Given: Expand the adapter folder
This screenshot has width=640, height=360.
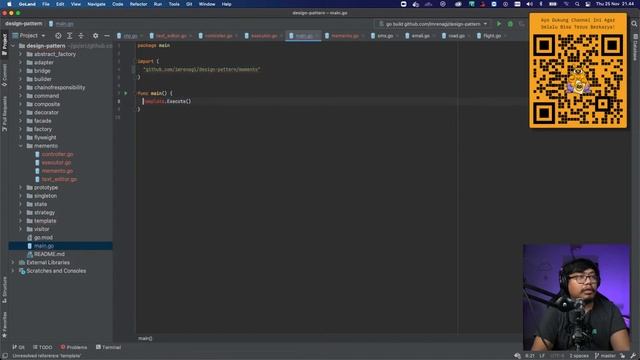Looking at the screenshot, I should coord(20,62).
